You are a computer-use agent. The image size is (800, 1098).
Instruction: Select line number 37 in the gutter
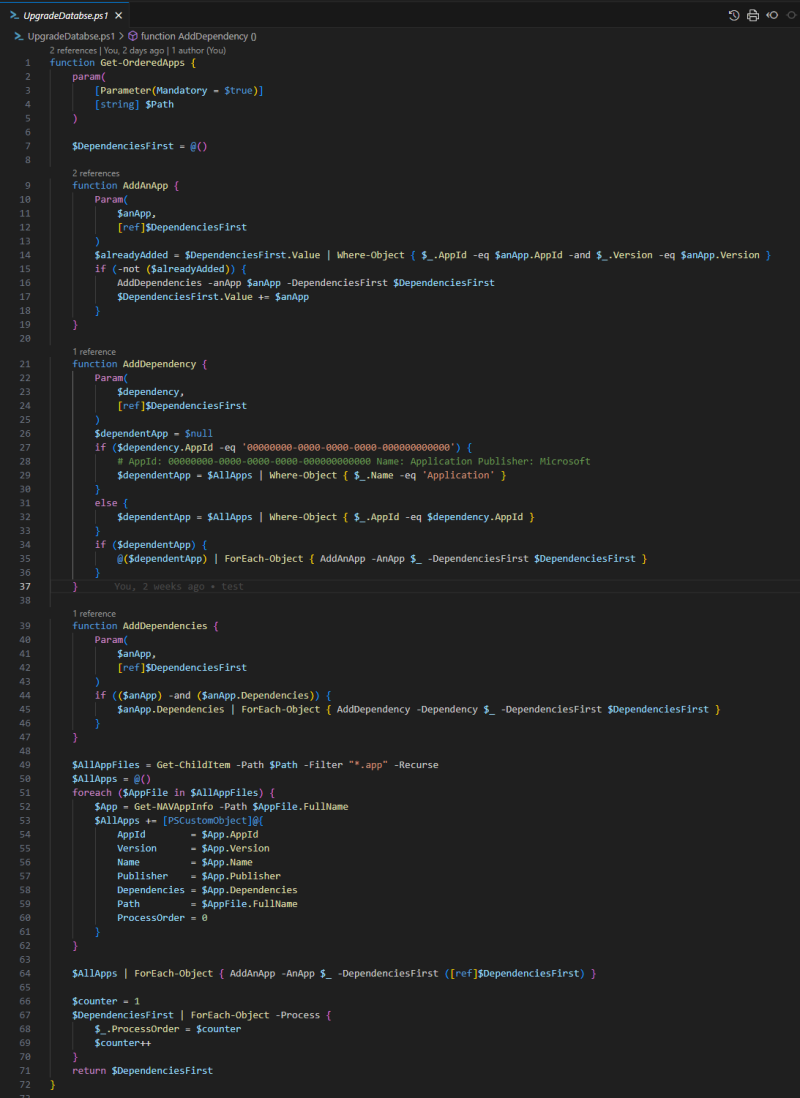[x=26, y=587]
